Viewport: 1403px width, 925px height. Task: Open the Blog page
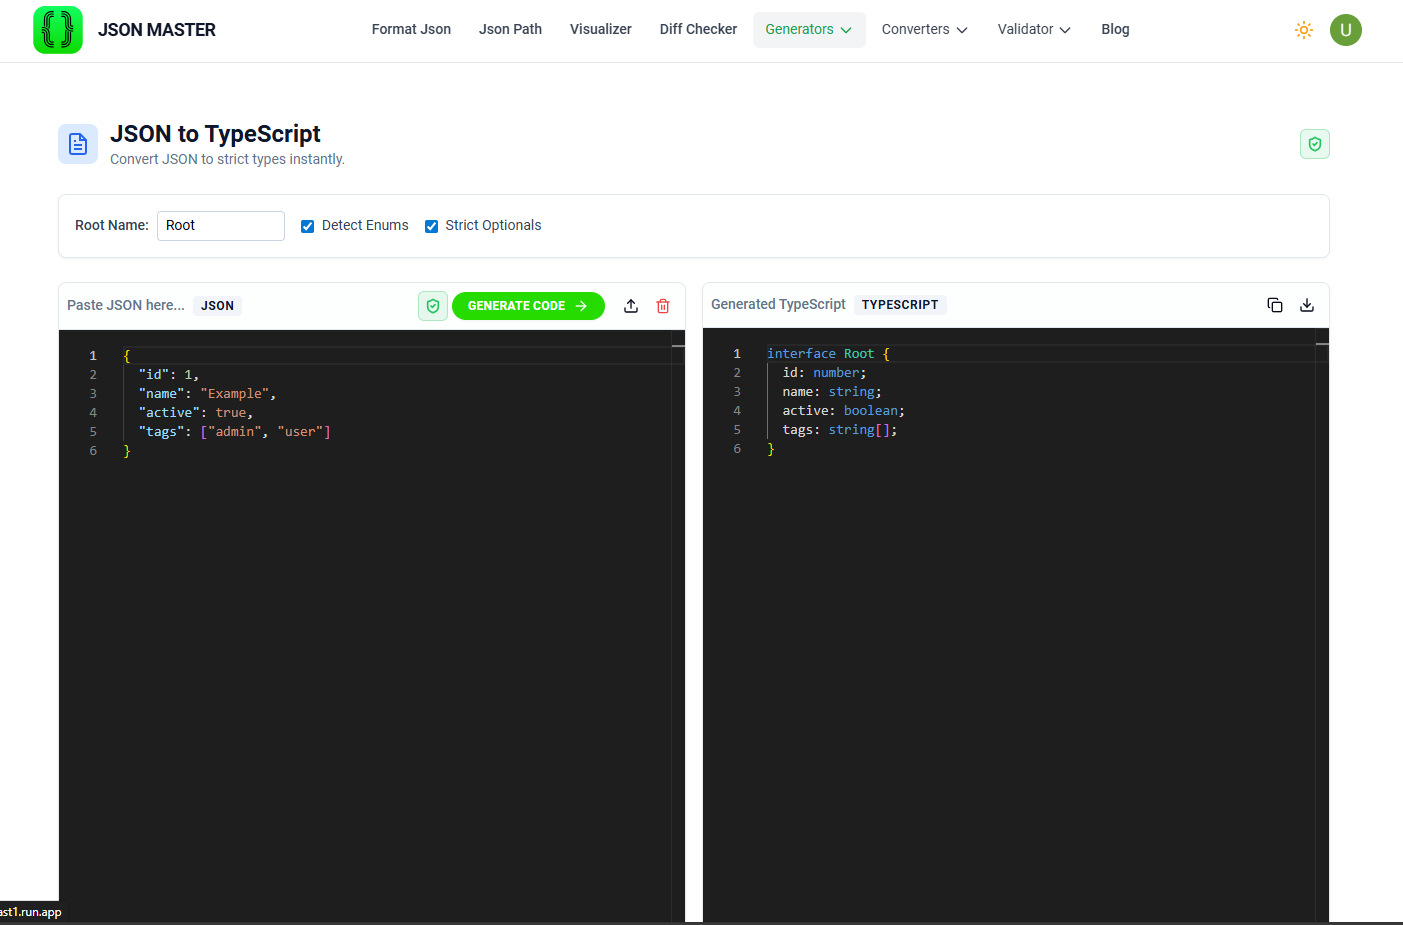(1115, 29)
